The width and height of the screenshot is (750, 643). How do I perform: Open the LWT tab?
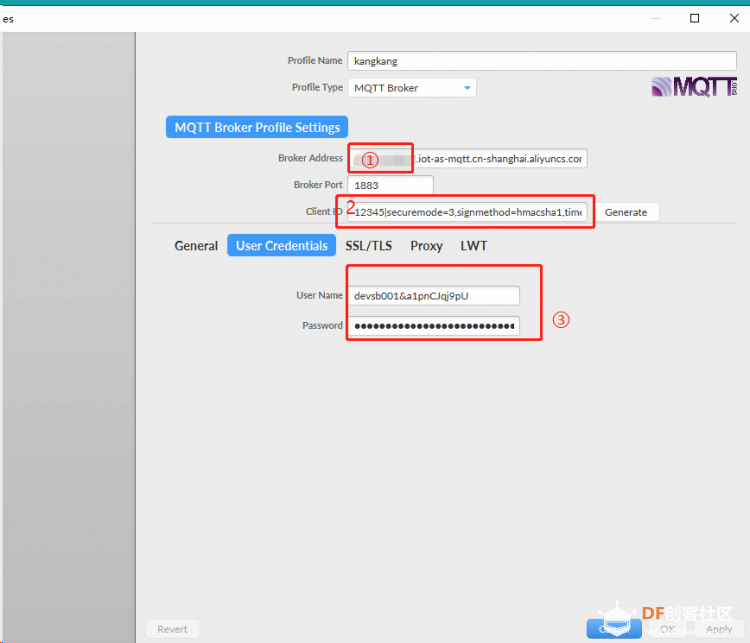474,246
